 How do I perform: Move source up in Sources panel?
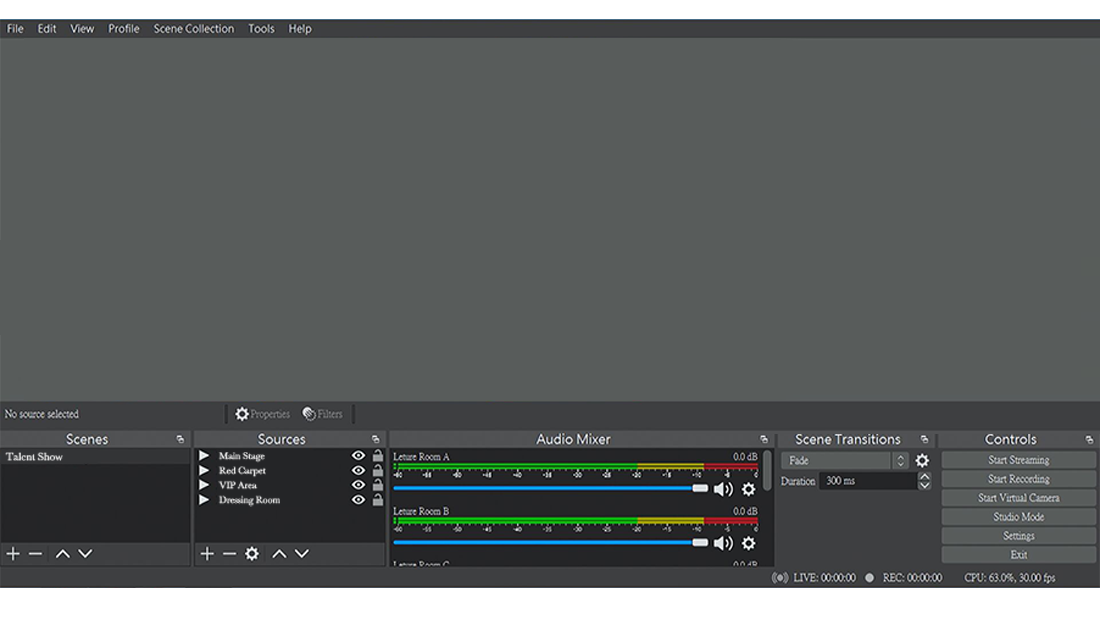click(x=279, y=554)
